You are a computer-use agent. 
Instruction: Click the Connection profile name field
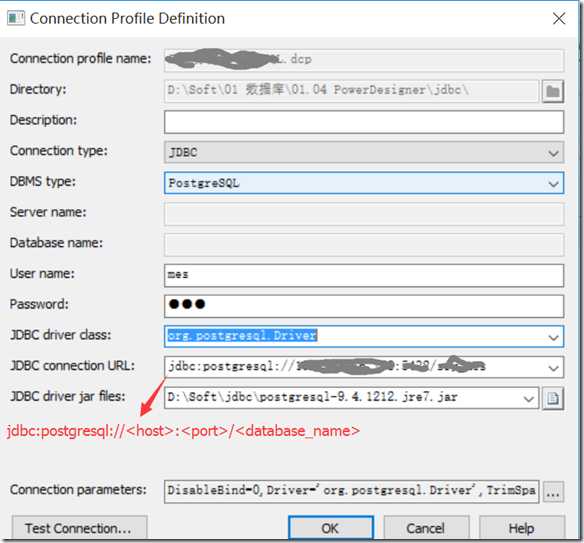pyautogui.click(x=364, y=61)
